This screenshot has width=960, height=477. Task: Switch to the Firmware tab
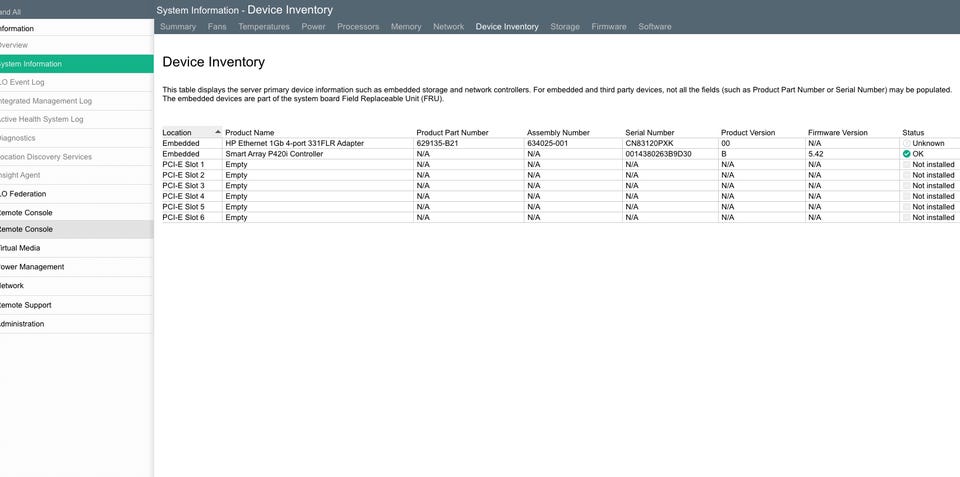(609, 26)
